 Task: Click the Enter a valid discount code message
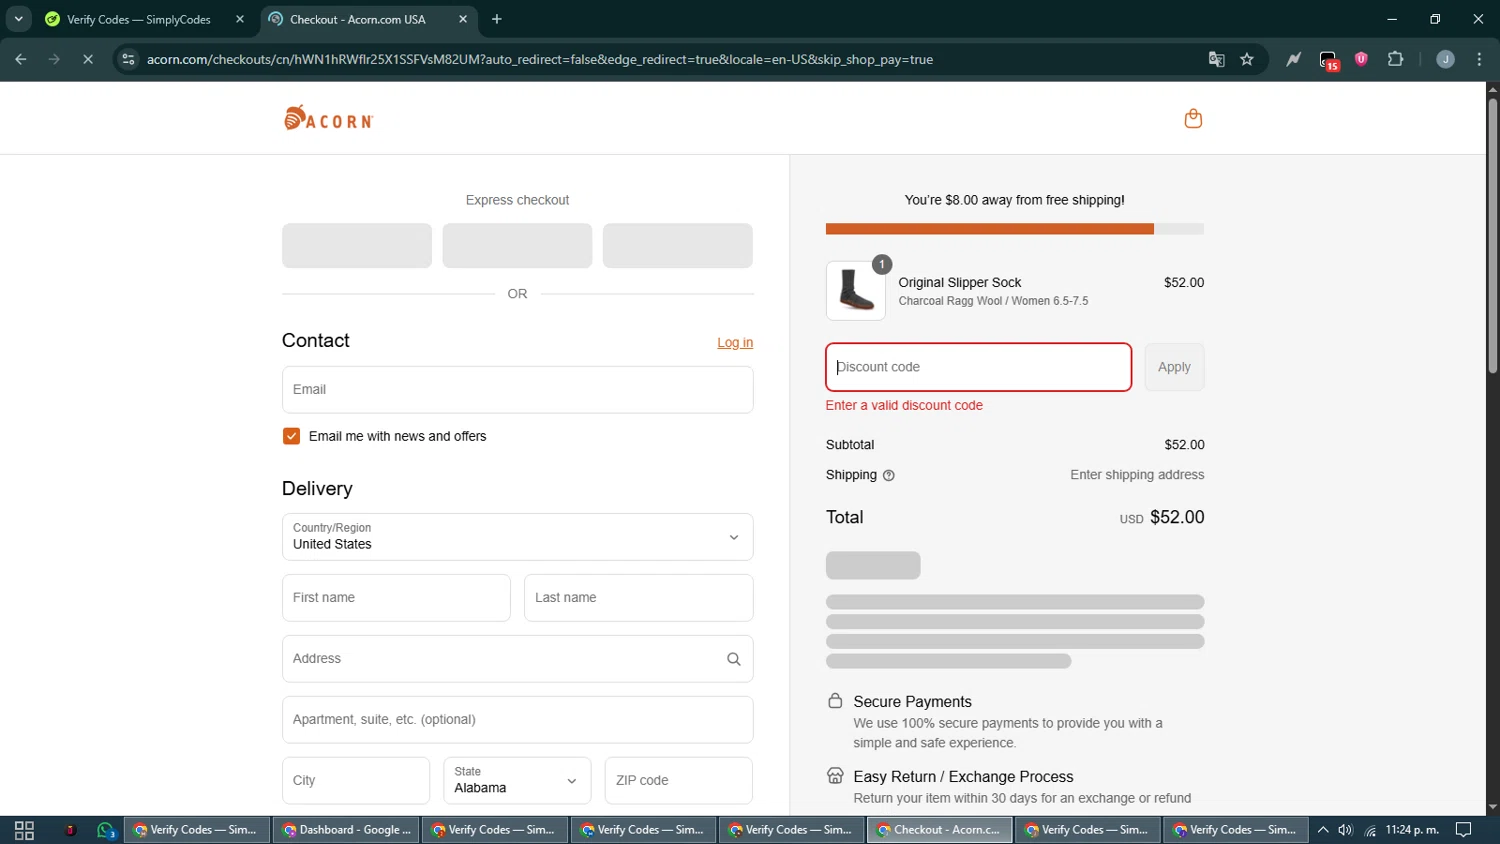(904, 406)
